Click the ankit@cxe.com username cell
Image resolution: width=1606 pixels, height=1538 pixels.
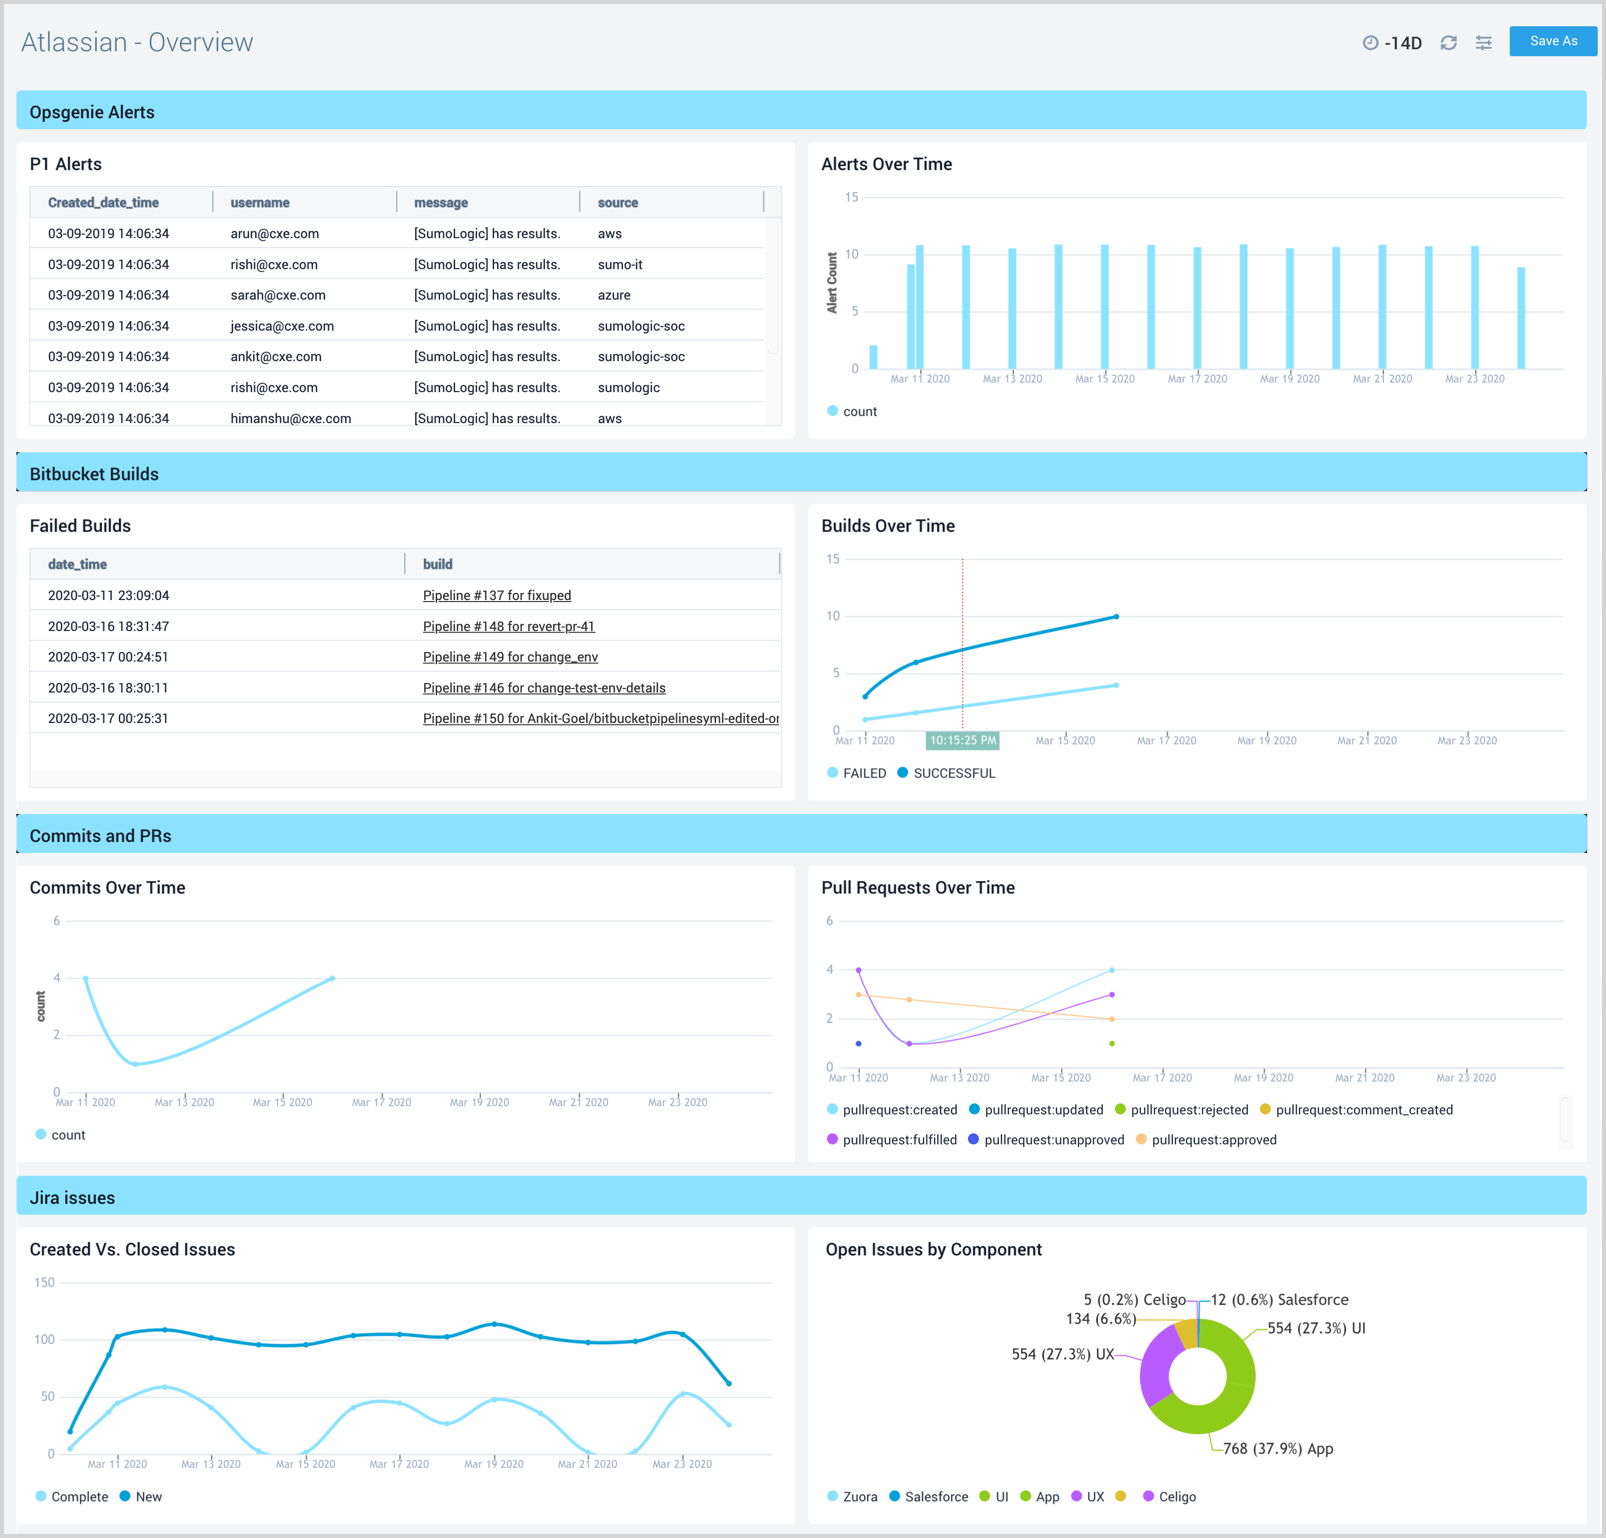pos(276,357)
